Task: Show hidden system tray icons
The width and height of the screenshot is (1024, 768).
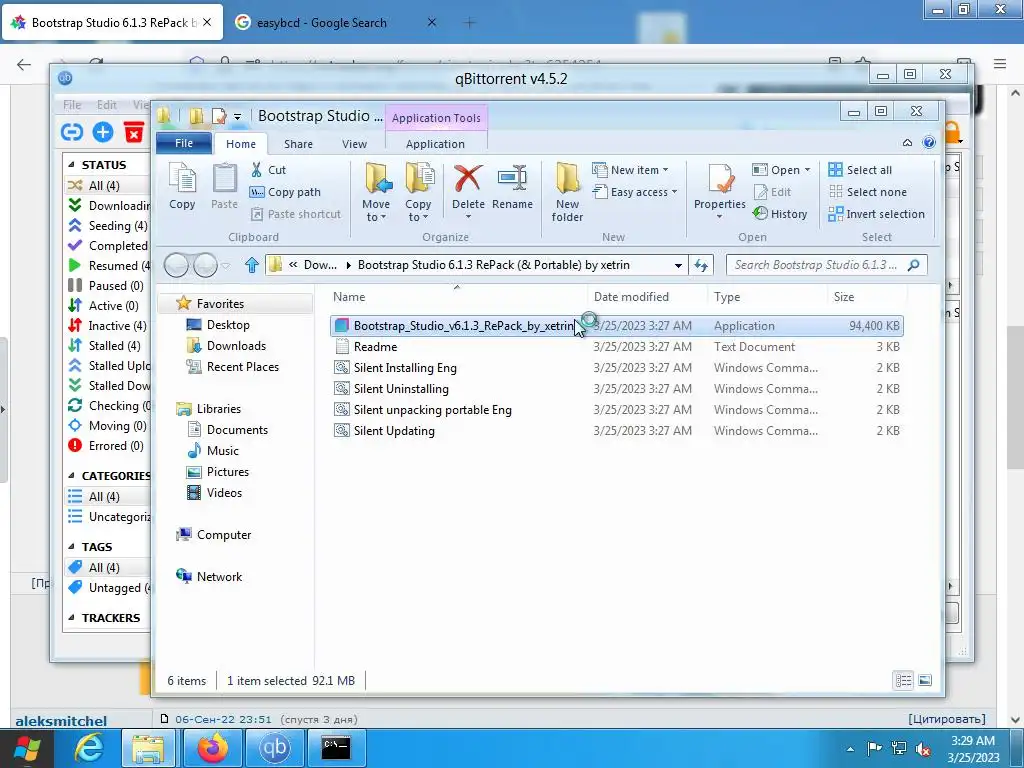Action: point(850,749)
